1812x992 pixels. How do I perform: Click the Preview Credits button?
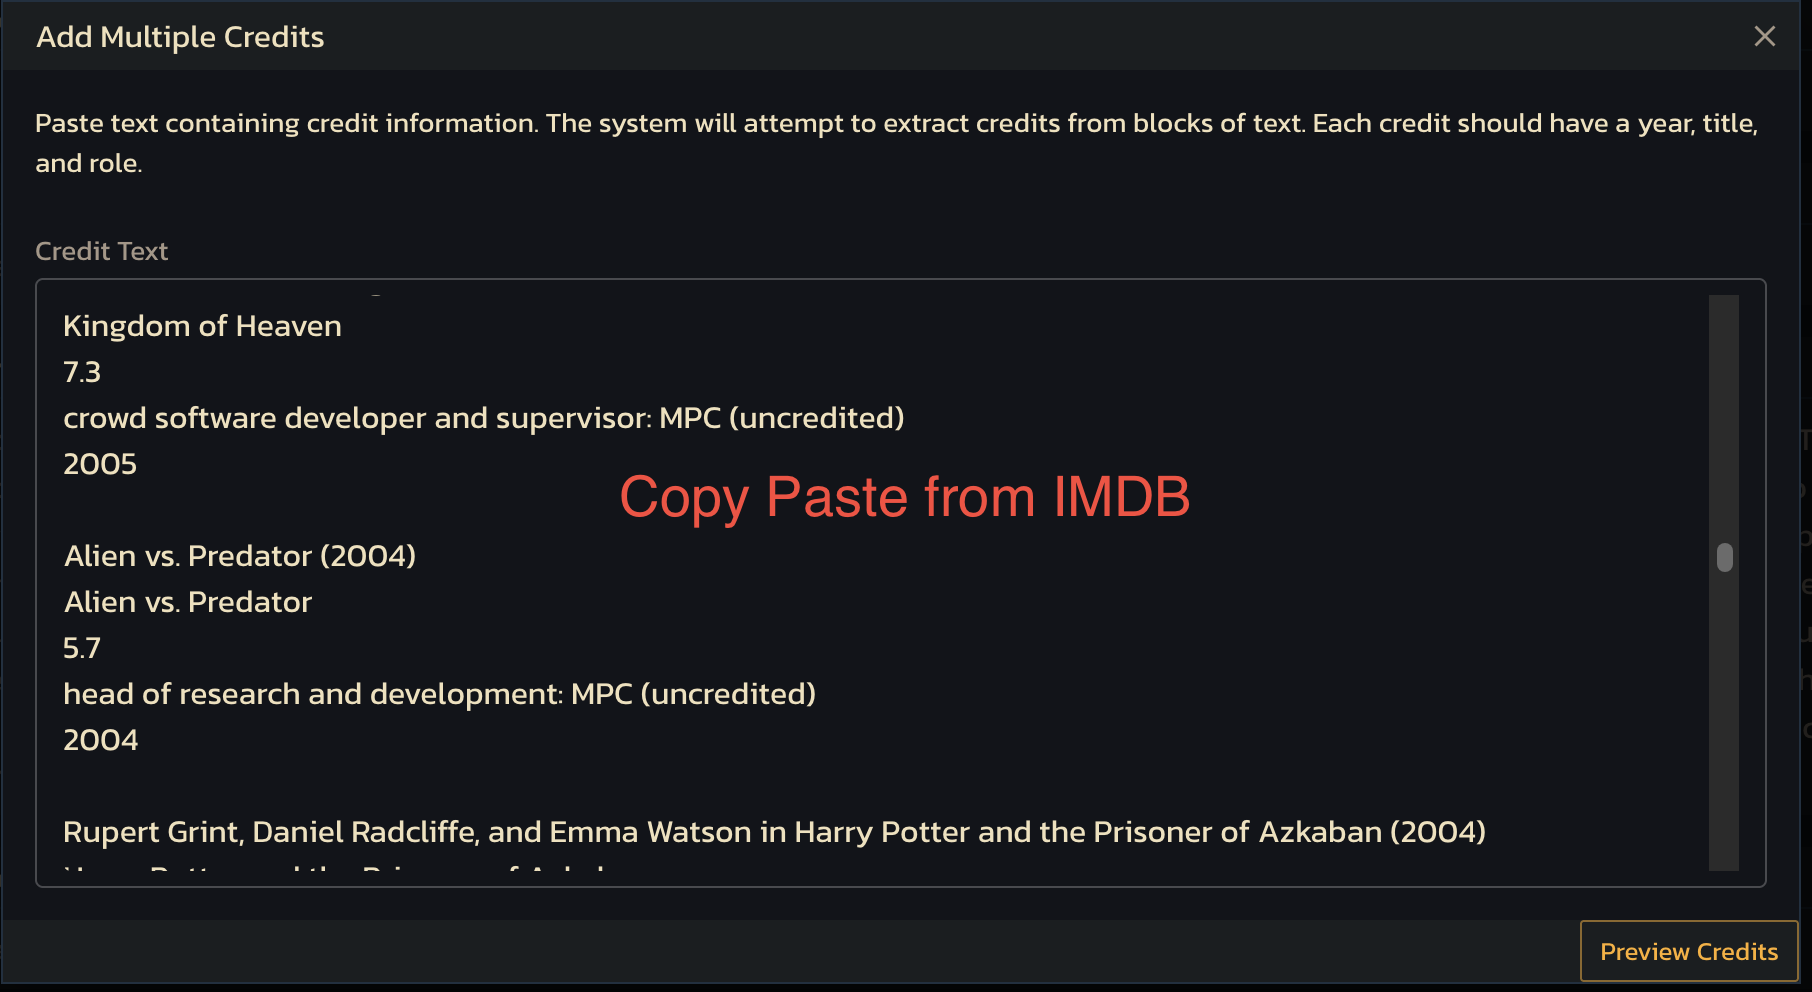coord(1689,951)
